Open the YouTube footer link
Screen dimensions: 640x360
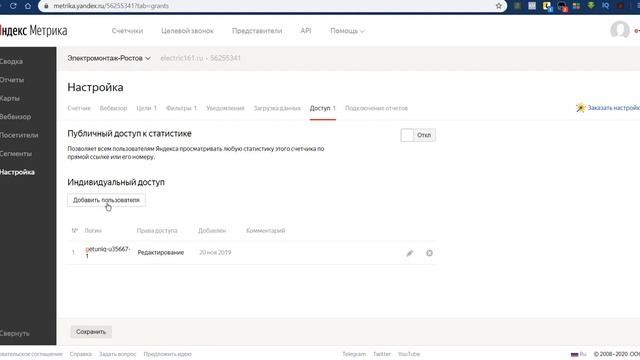409,354
